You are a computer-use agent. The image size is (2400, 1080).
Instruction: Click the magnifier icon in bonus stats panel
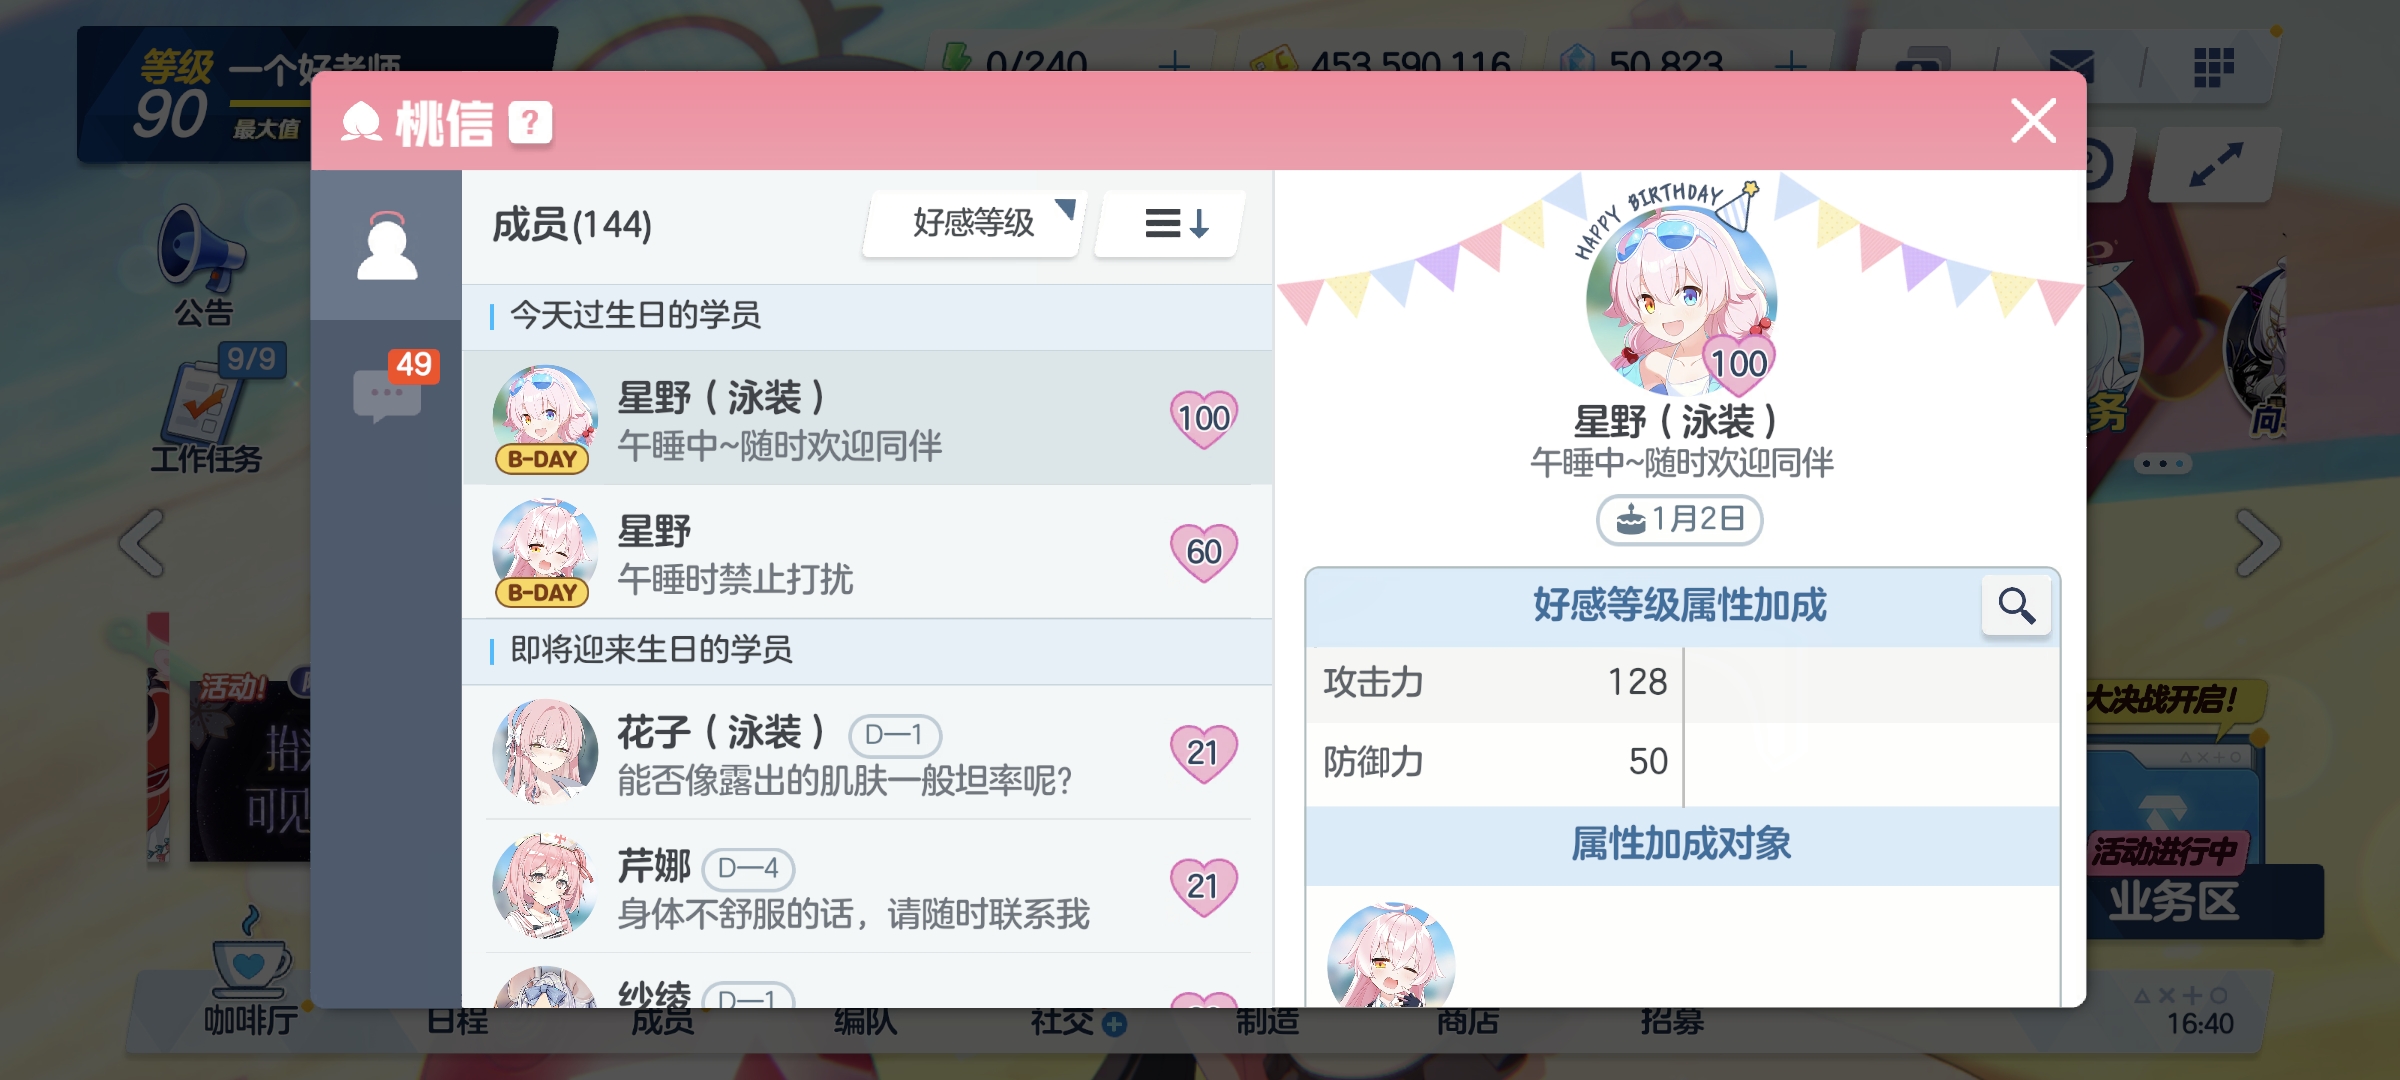coord(2016,605)
